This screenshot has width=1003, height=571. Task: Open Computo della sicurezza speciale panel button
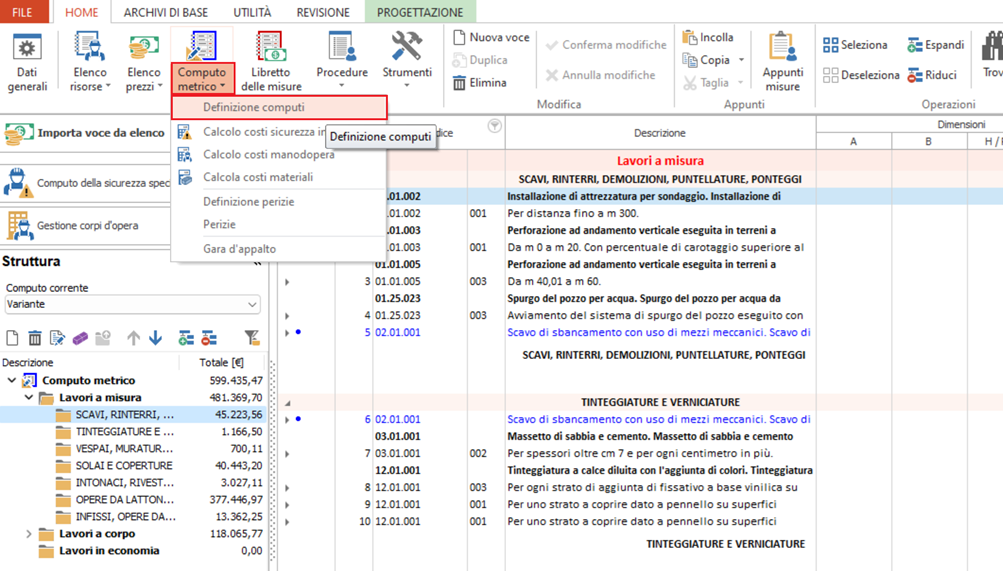(x=85, y=183)
